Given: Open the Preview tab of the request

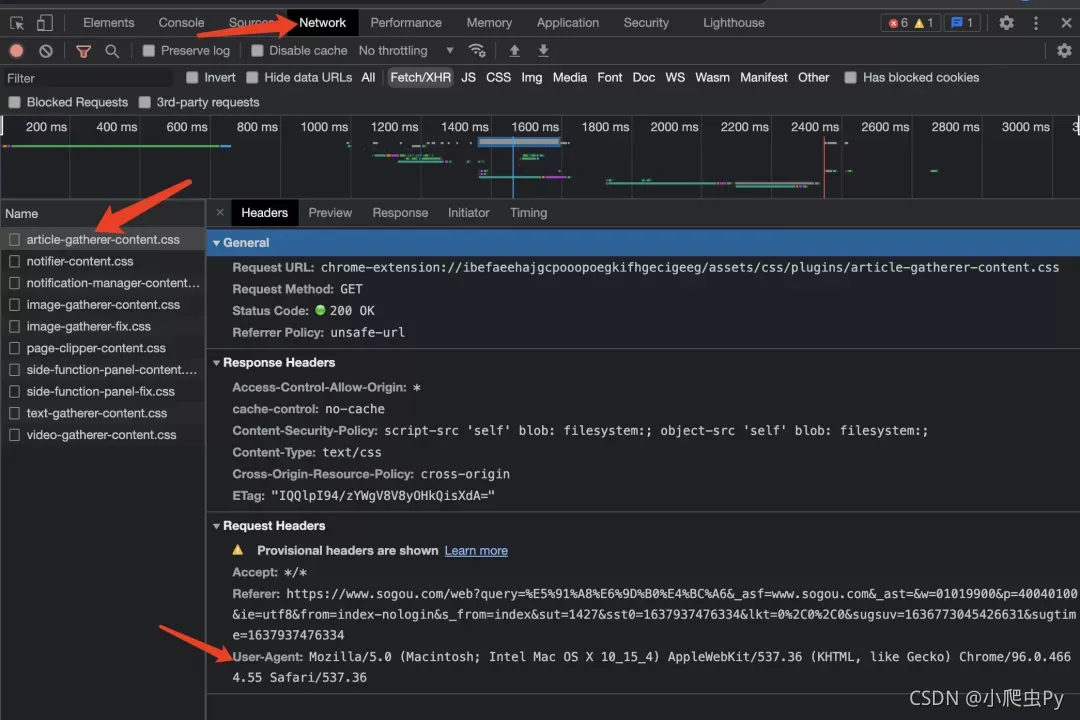Looking at the screenshot, I should click(x=330, y=213).
